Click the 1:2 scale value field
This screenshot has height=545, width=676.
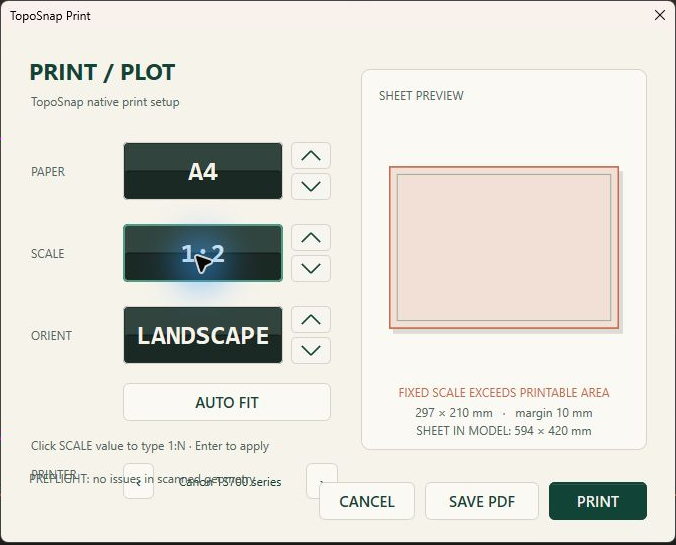click(x=203, y=253)
